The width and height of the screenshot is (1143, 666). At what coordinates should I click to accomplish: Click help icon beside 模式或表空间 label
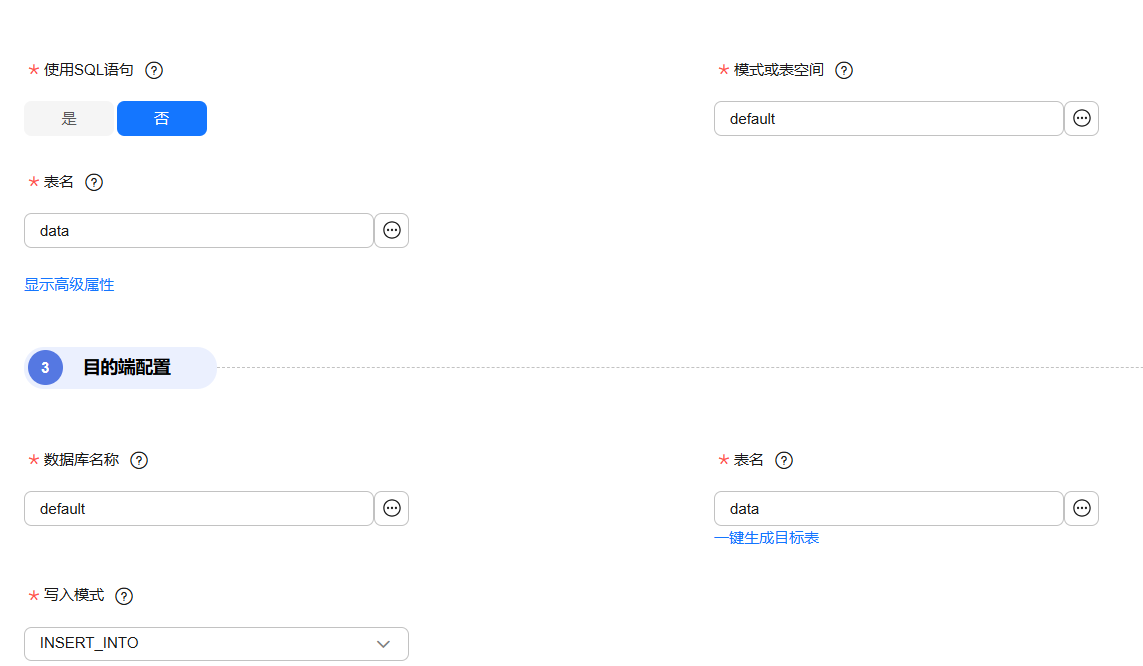click(x=844, y=70)
